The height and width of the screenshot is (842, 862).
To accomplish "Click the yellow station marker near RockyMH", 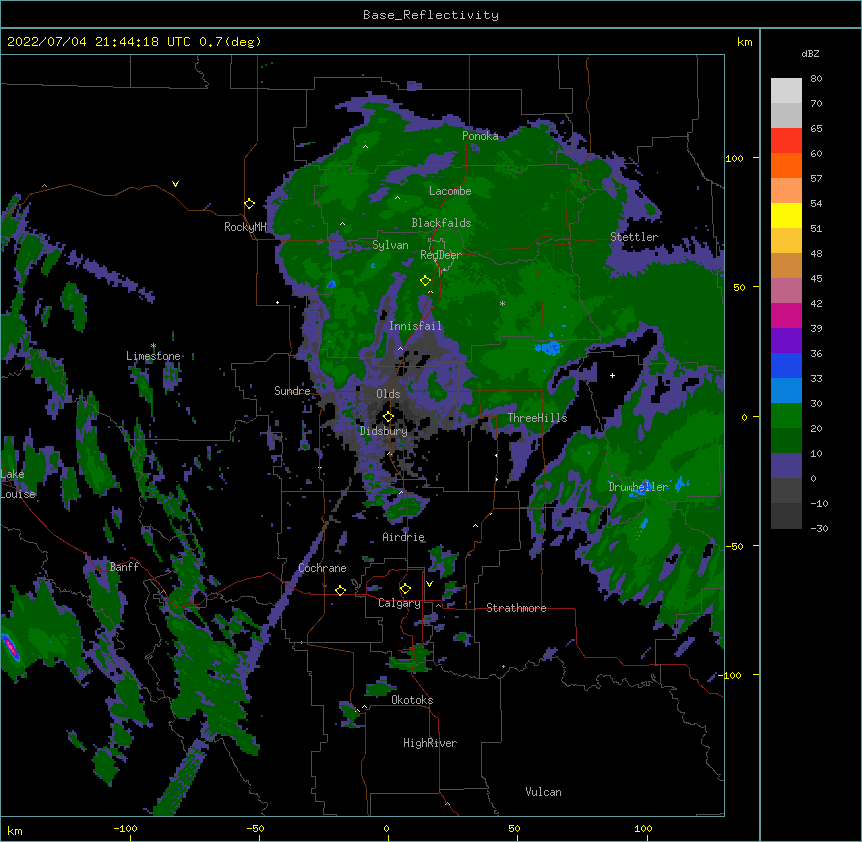I will click(250, 204).
